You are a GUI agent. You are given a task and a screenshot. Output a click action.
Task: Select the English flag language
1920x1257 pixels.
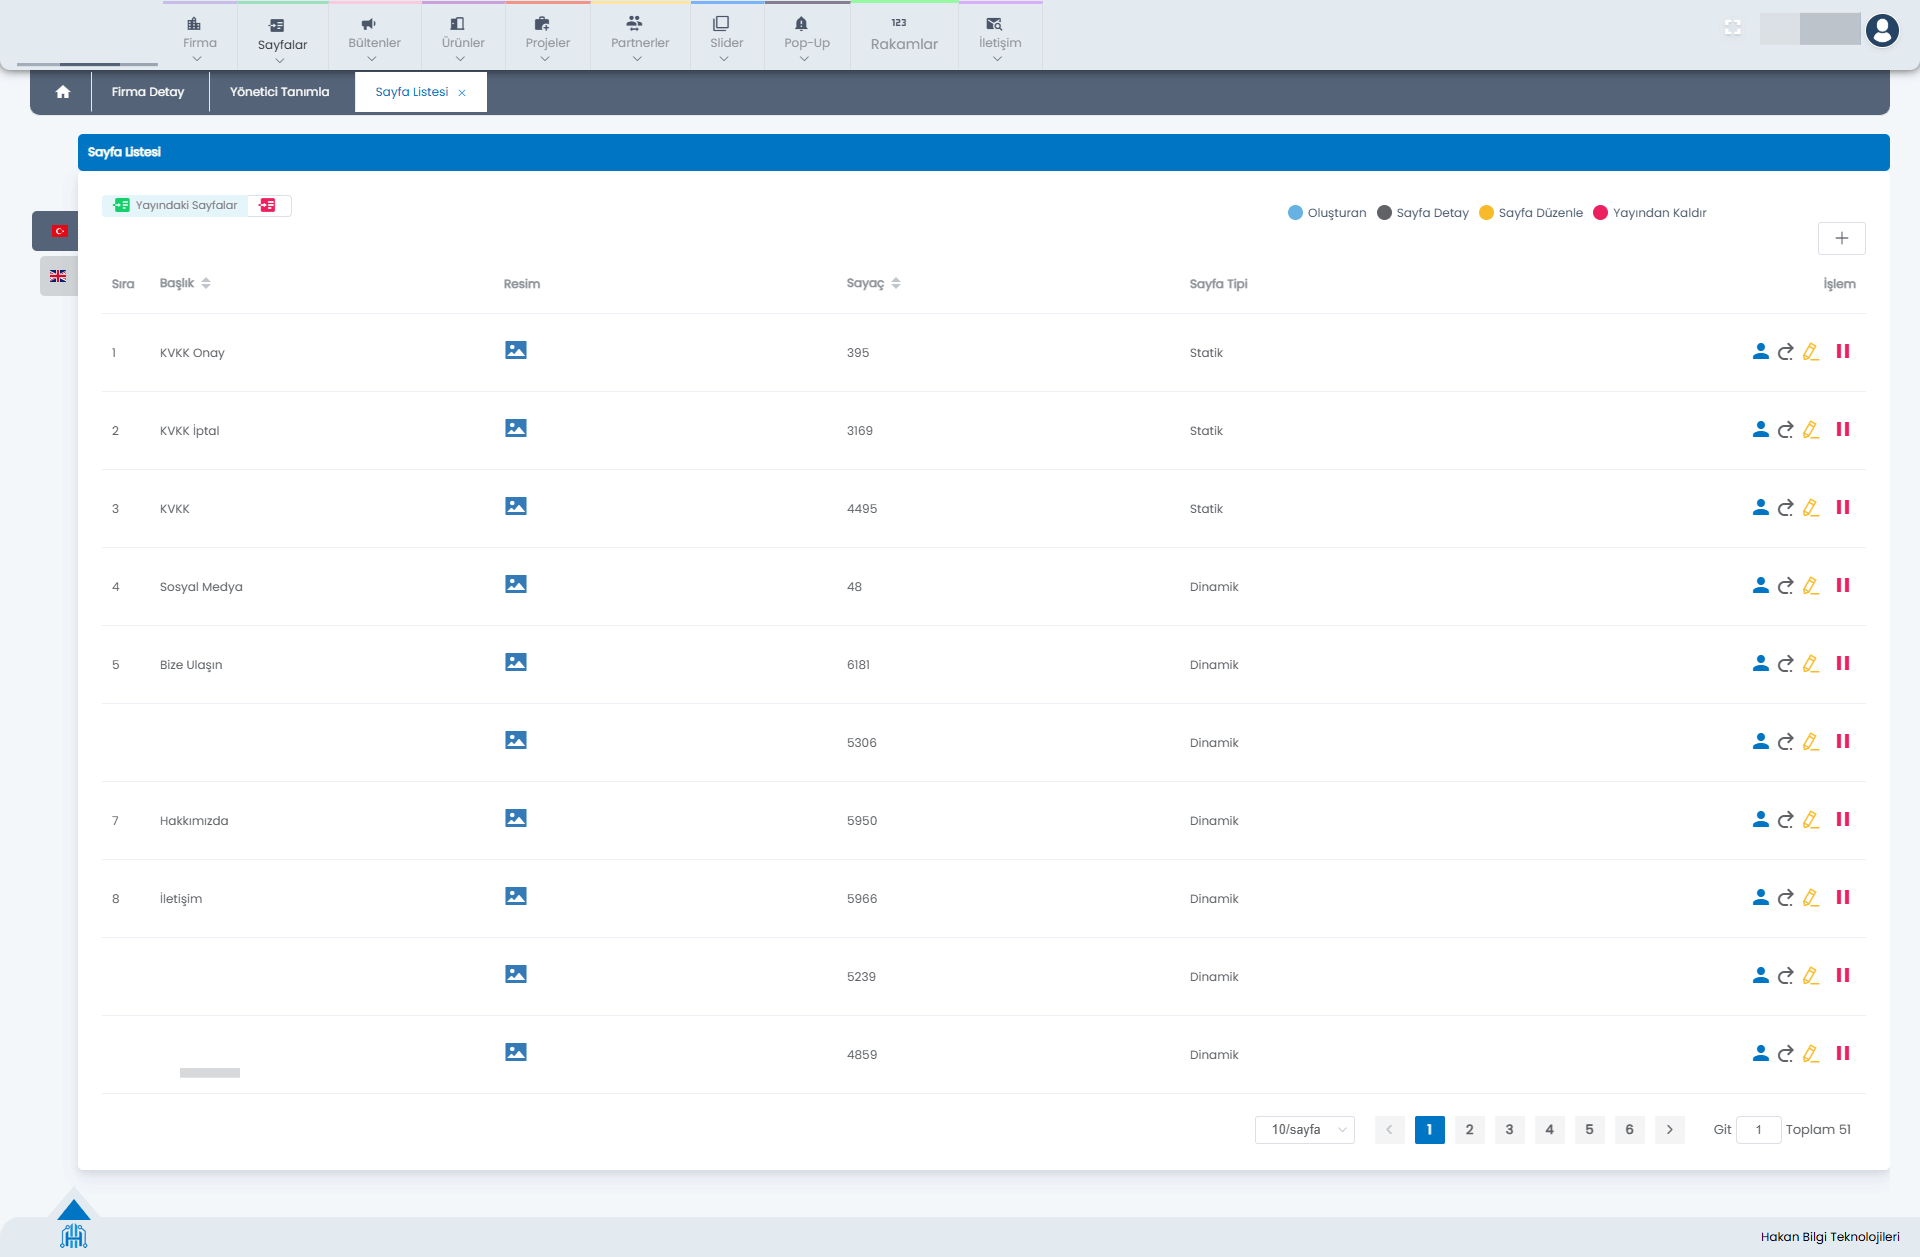[x=58, y=276]
